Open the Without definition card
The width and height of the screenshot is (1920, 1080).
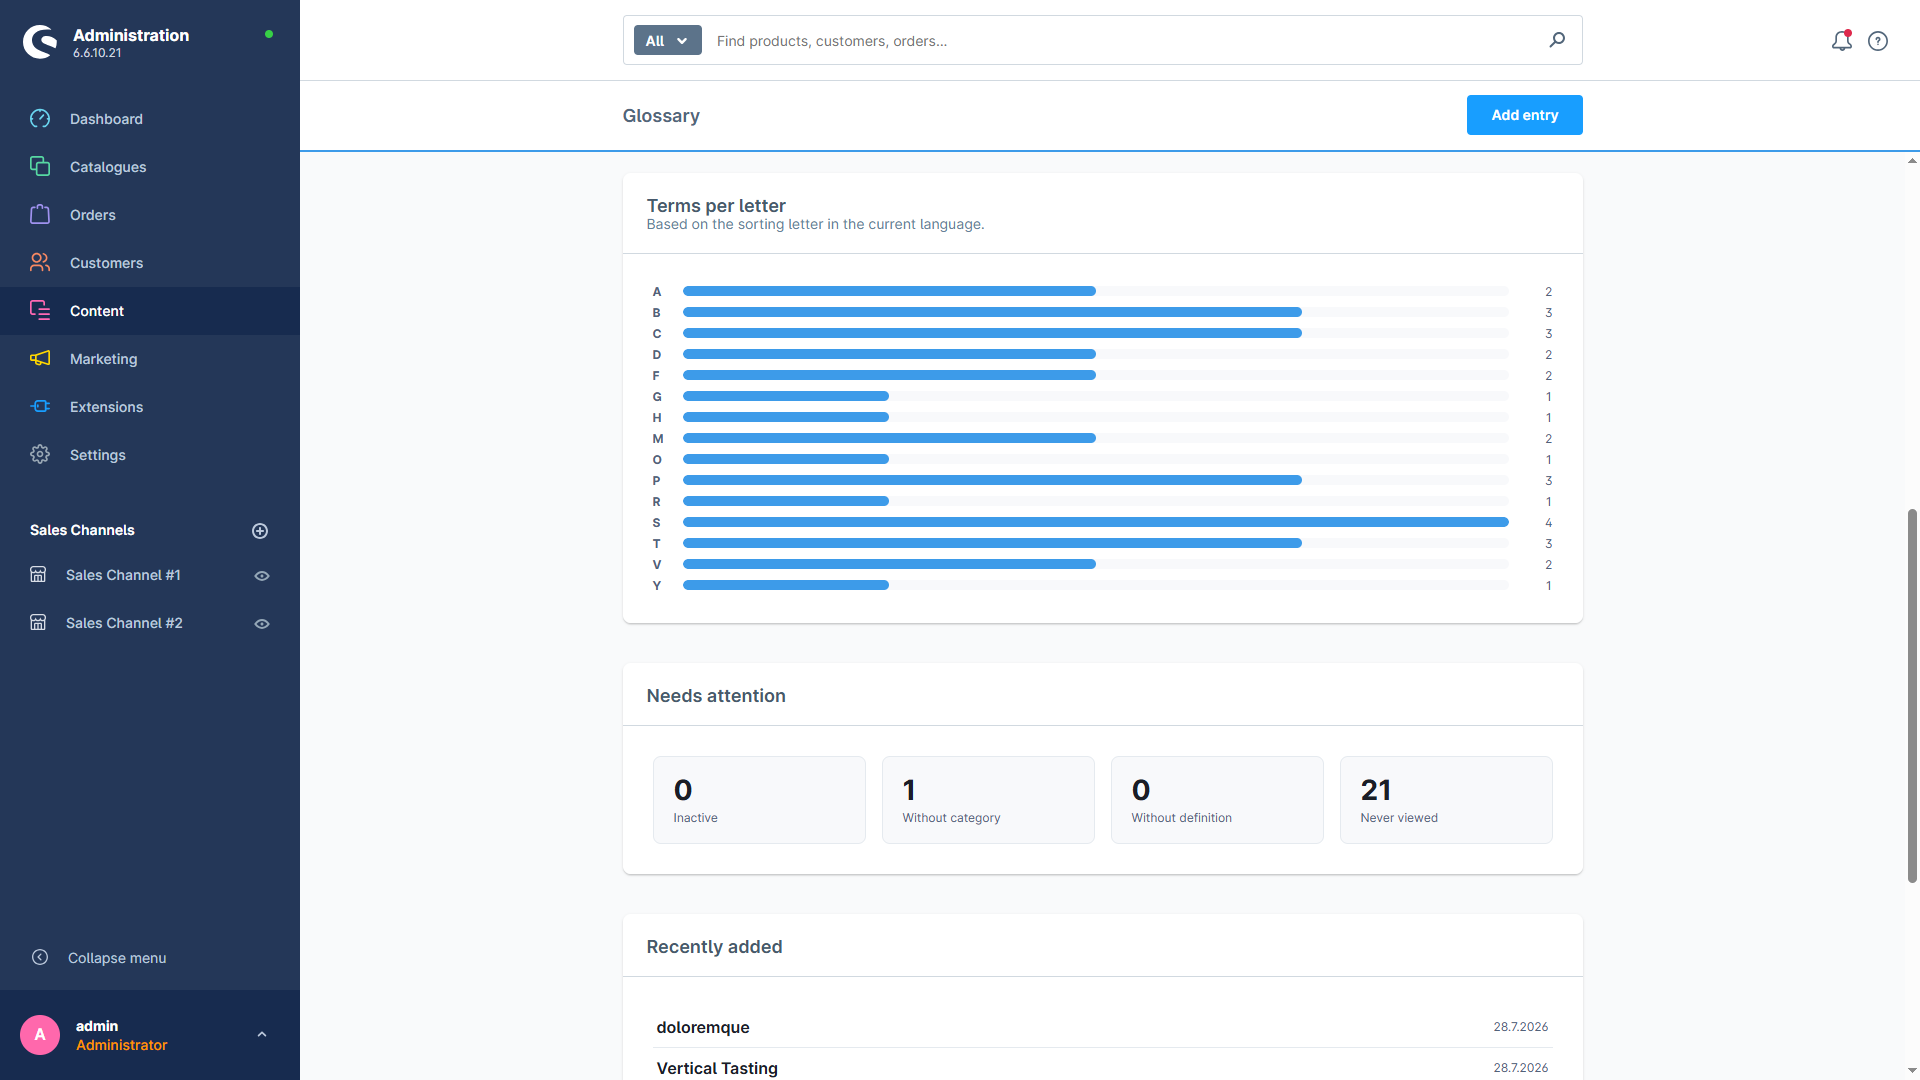pyautogui.click(x=1217, y=800)
